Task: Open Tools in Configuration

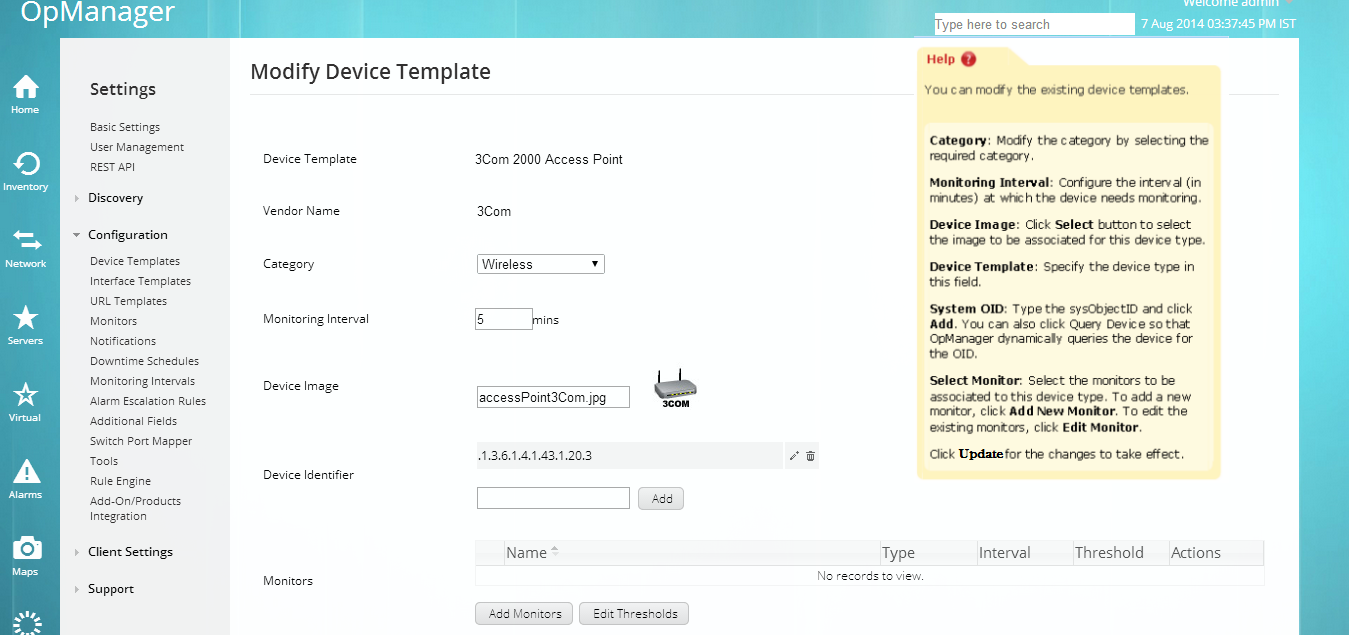Action: click(104, 461)
